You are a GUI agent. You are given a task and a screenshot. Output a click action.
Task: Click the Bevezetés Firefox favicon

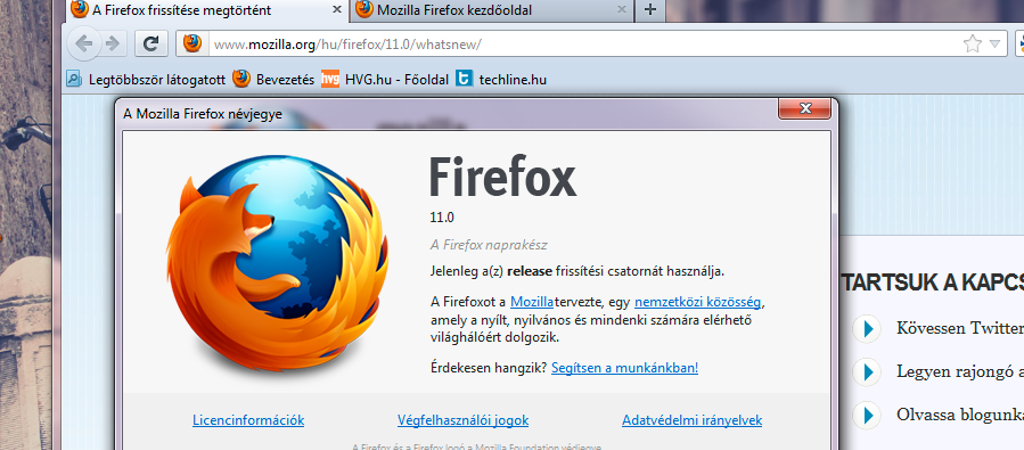tap(242, 79)
